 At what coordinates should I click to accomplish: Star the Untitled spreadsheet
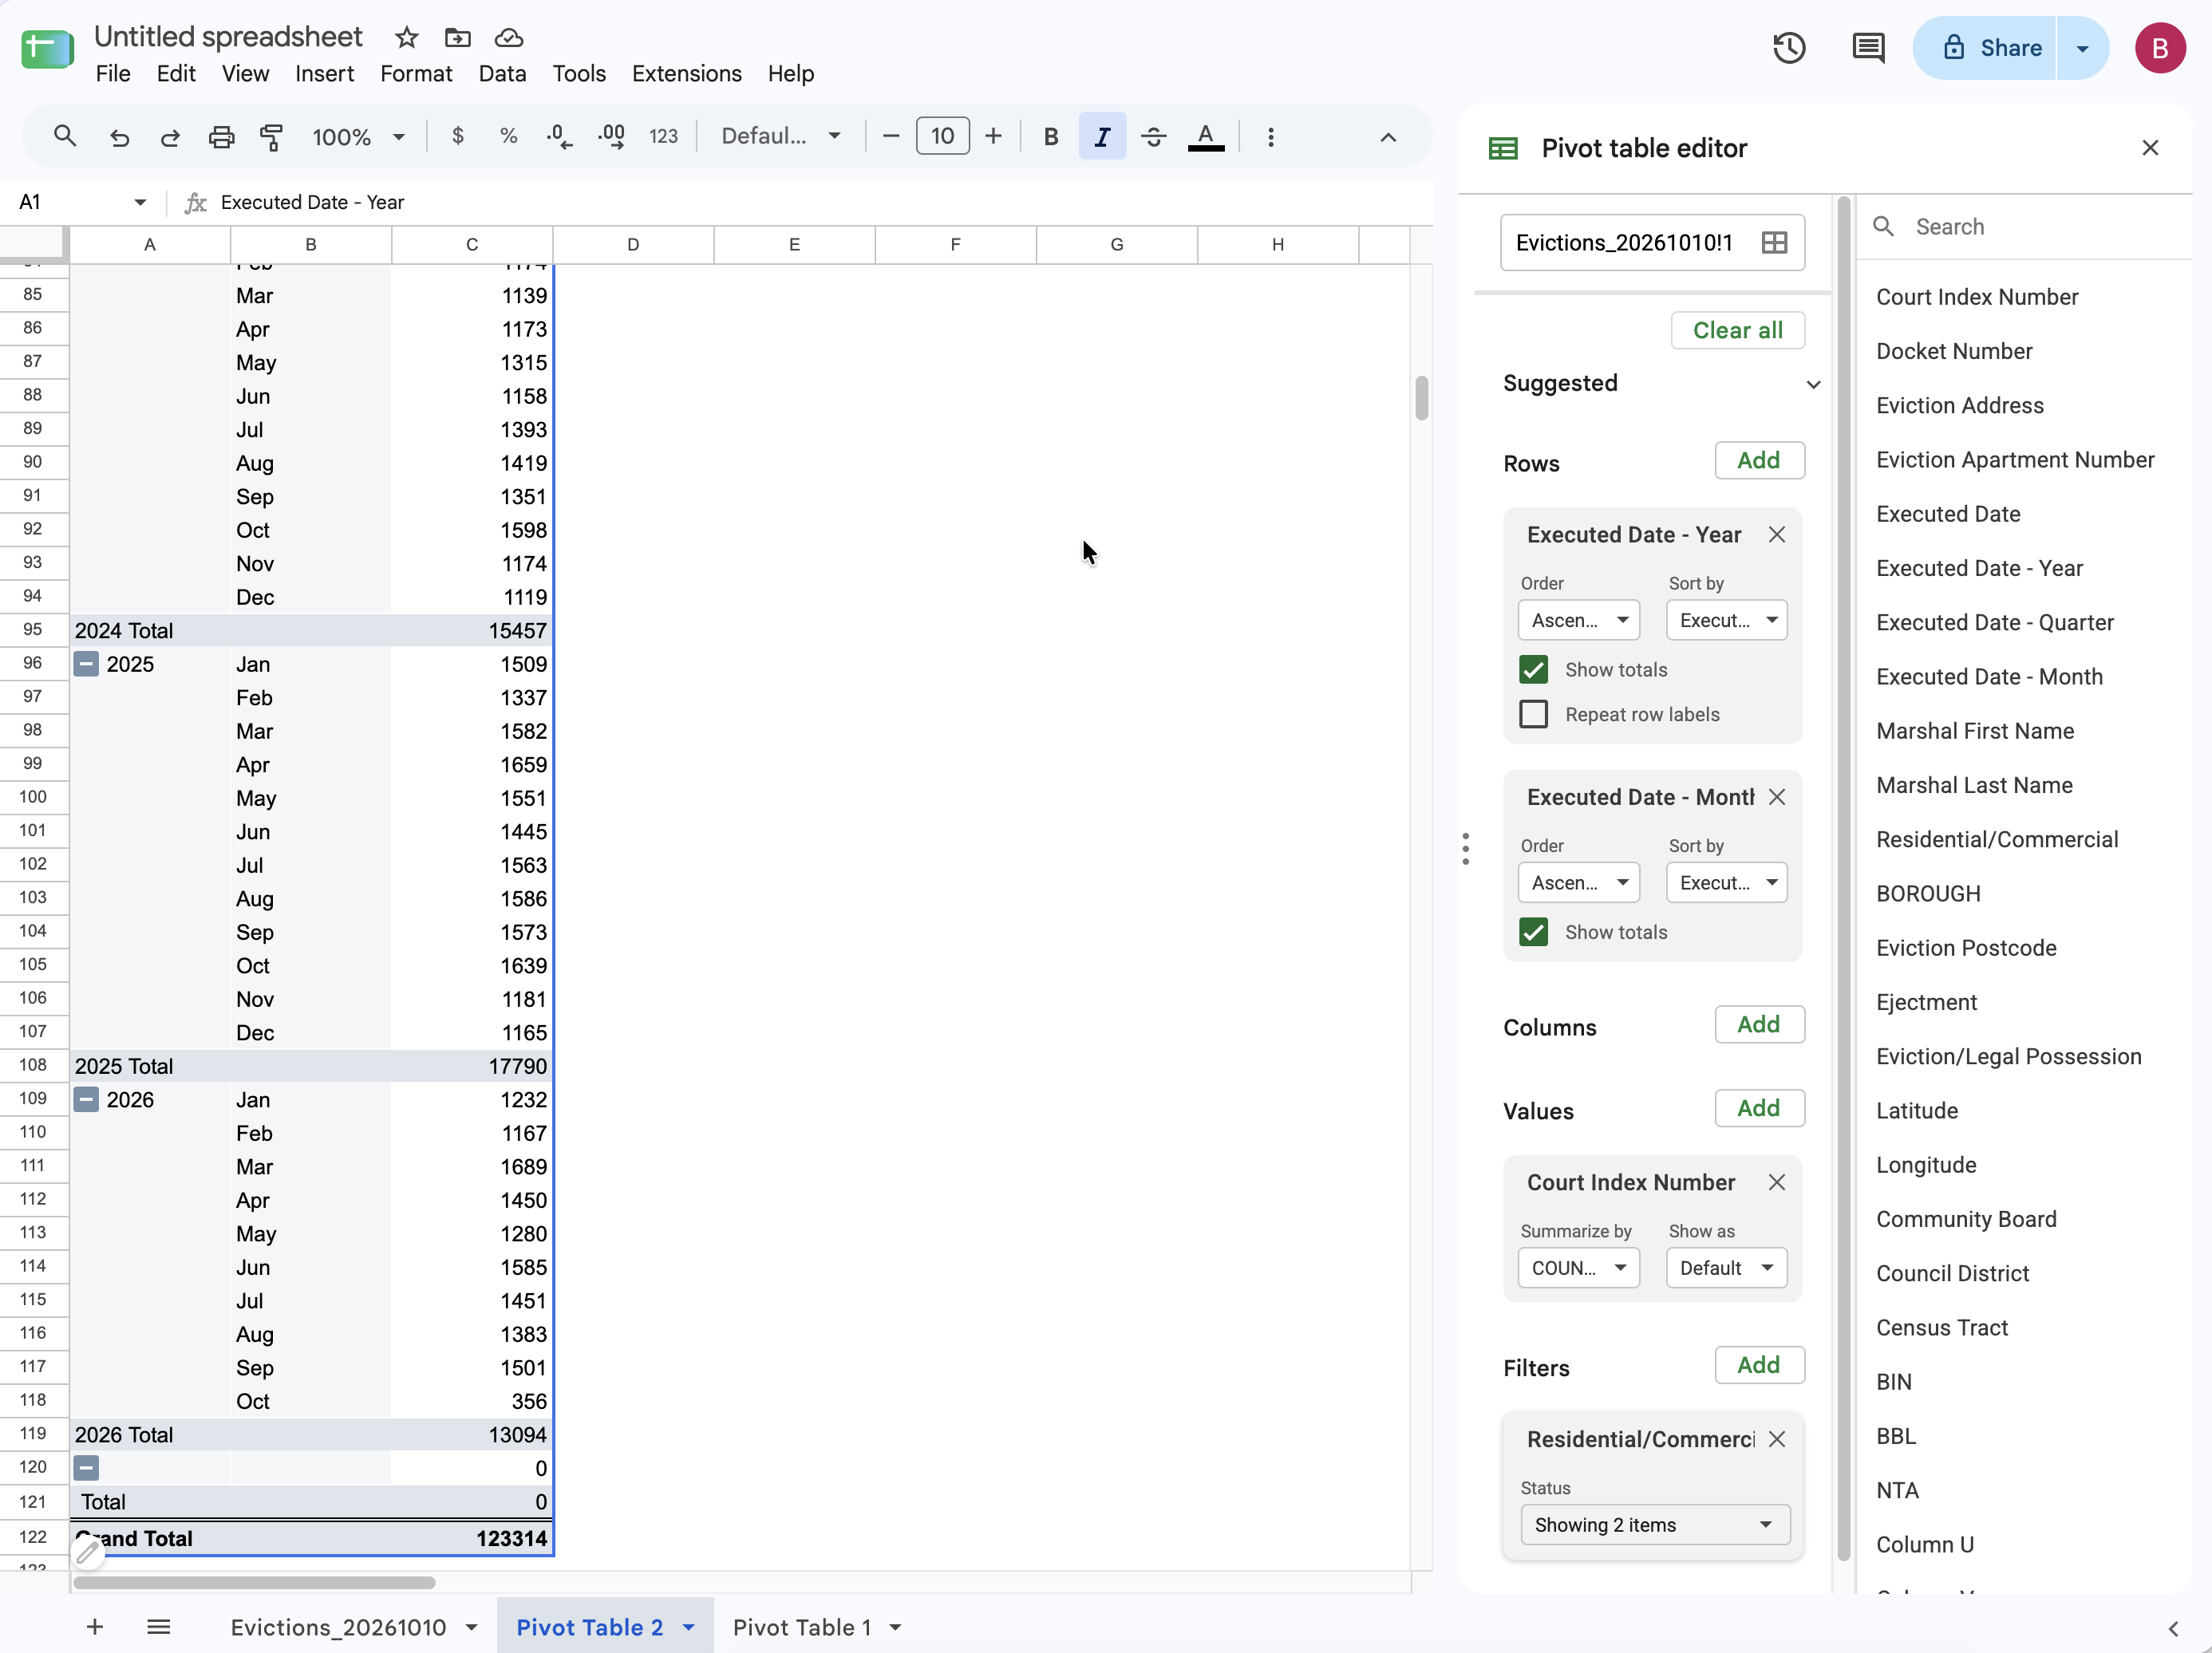tap(406, 38)
